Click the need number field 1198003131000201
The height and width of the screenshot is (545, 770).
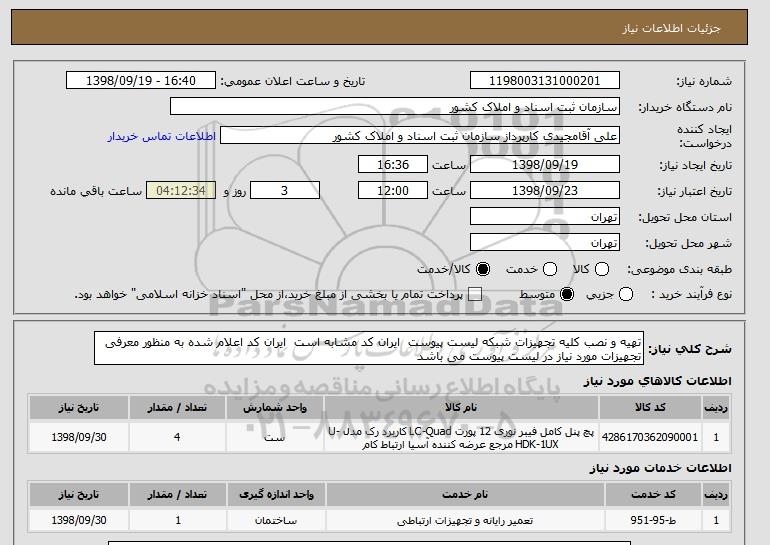click(x=545, y=81)
